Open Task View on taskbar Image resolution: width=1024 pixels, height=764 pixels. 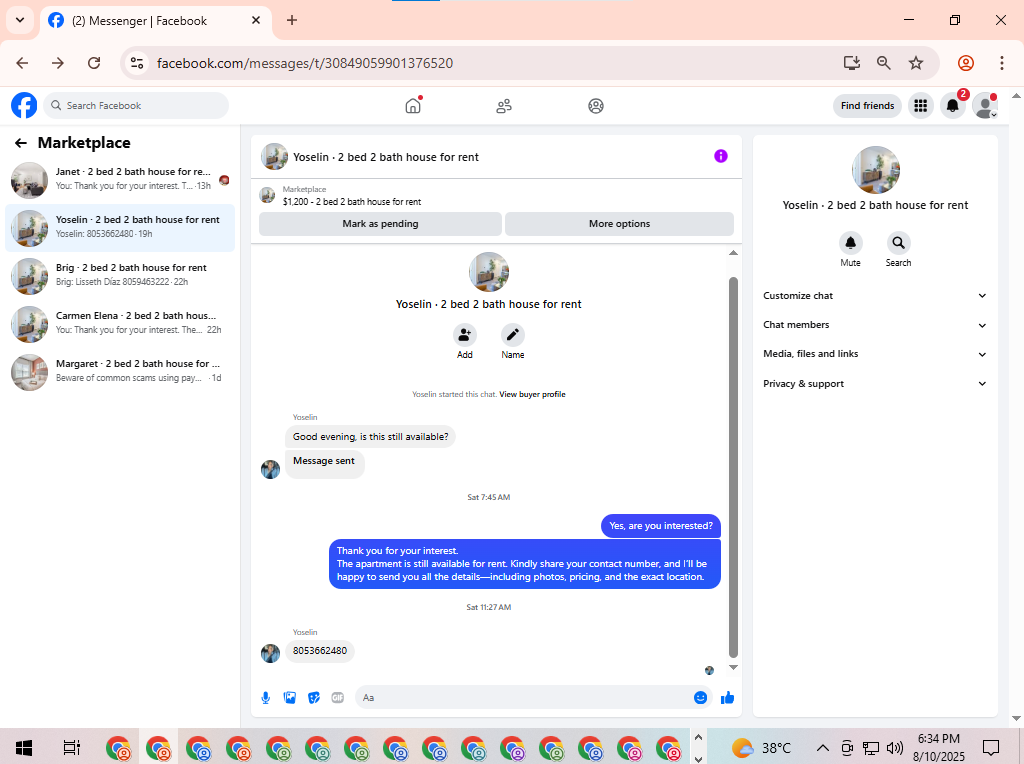pyautogui.click(x=71, y=748)
